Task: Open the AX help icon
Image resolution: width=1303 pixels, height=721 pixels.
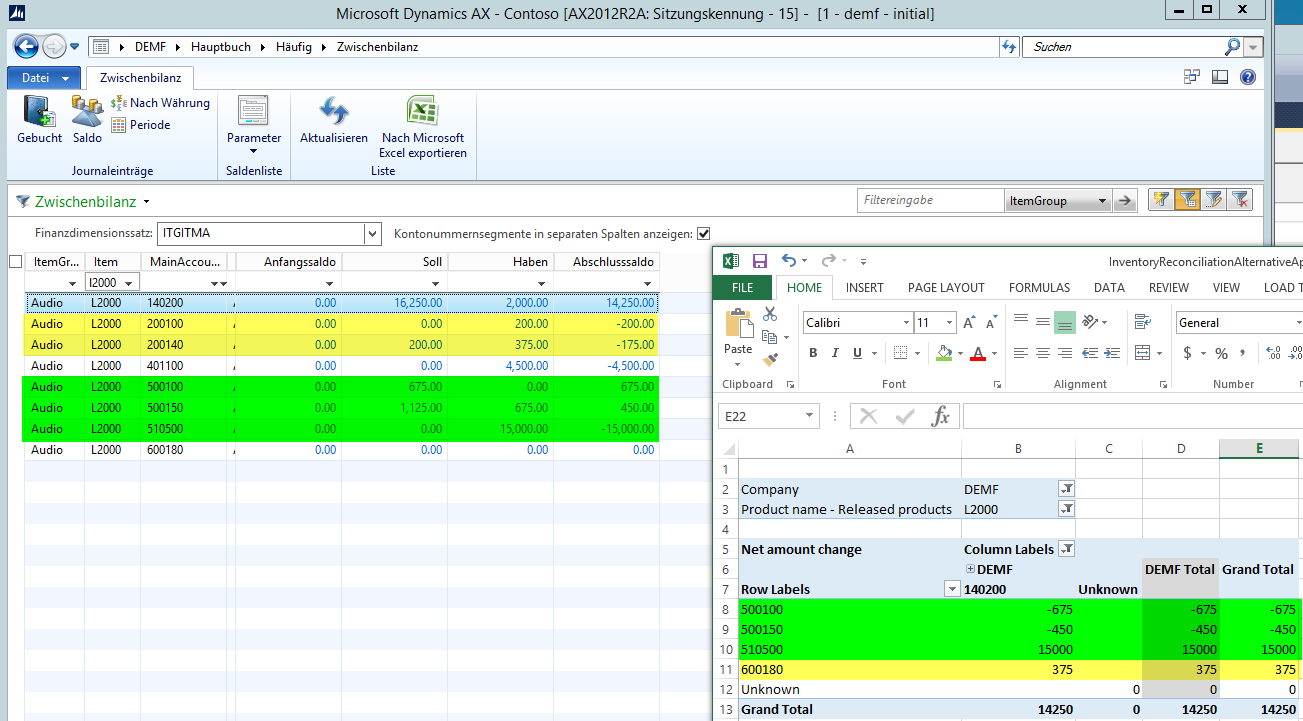Action: (x=1247, y=77)
